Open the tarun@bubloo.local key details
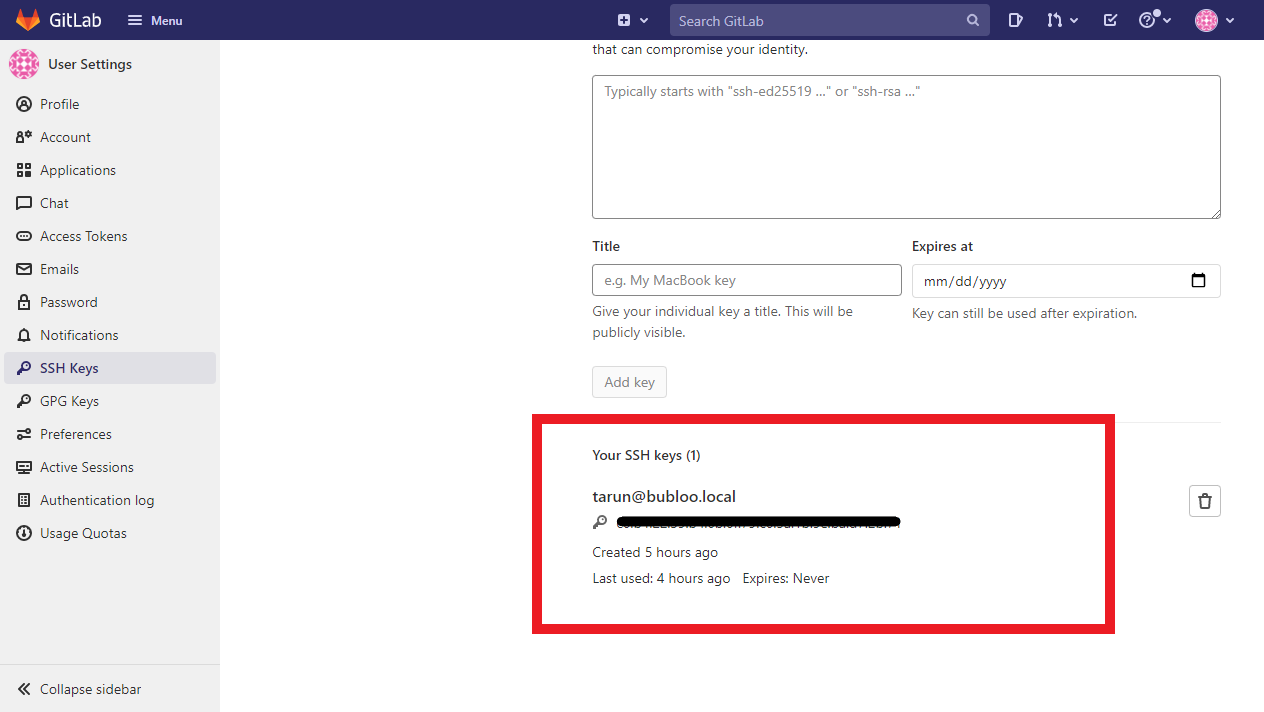The image size is (1264, 712). click(x=664, y=497)
